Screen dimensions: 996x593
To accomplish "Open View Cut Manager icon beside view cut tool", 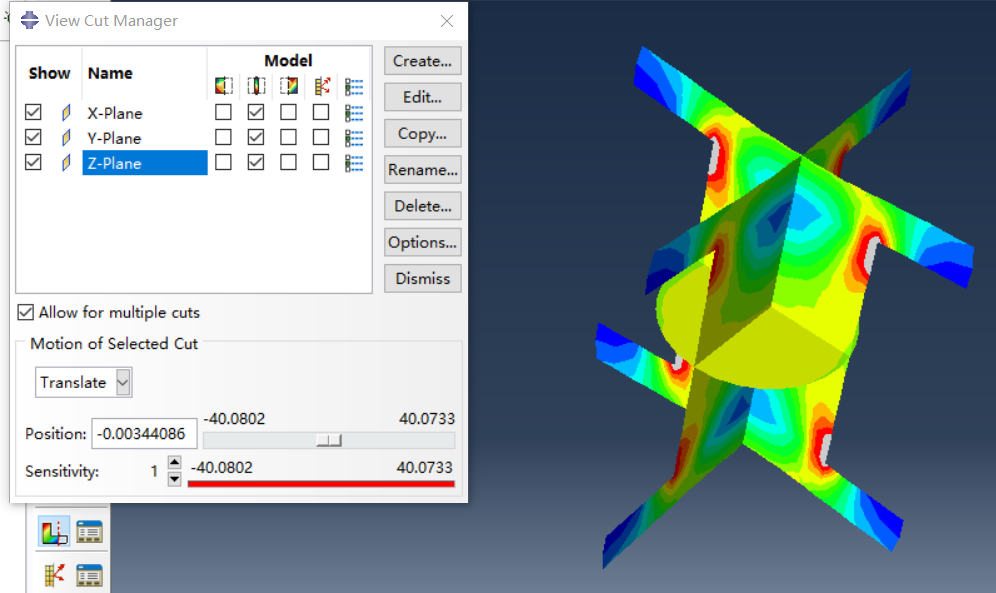I will (x=90, y=532).
